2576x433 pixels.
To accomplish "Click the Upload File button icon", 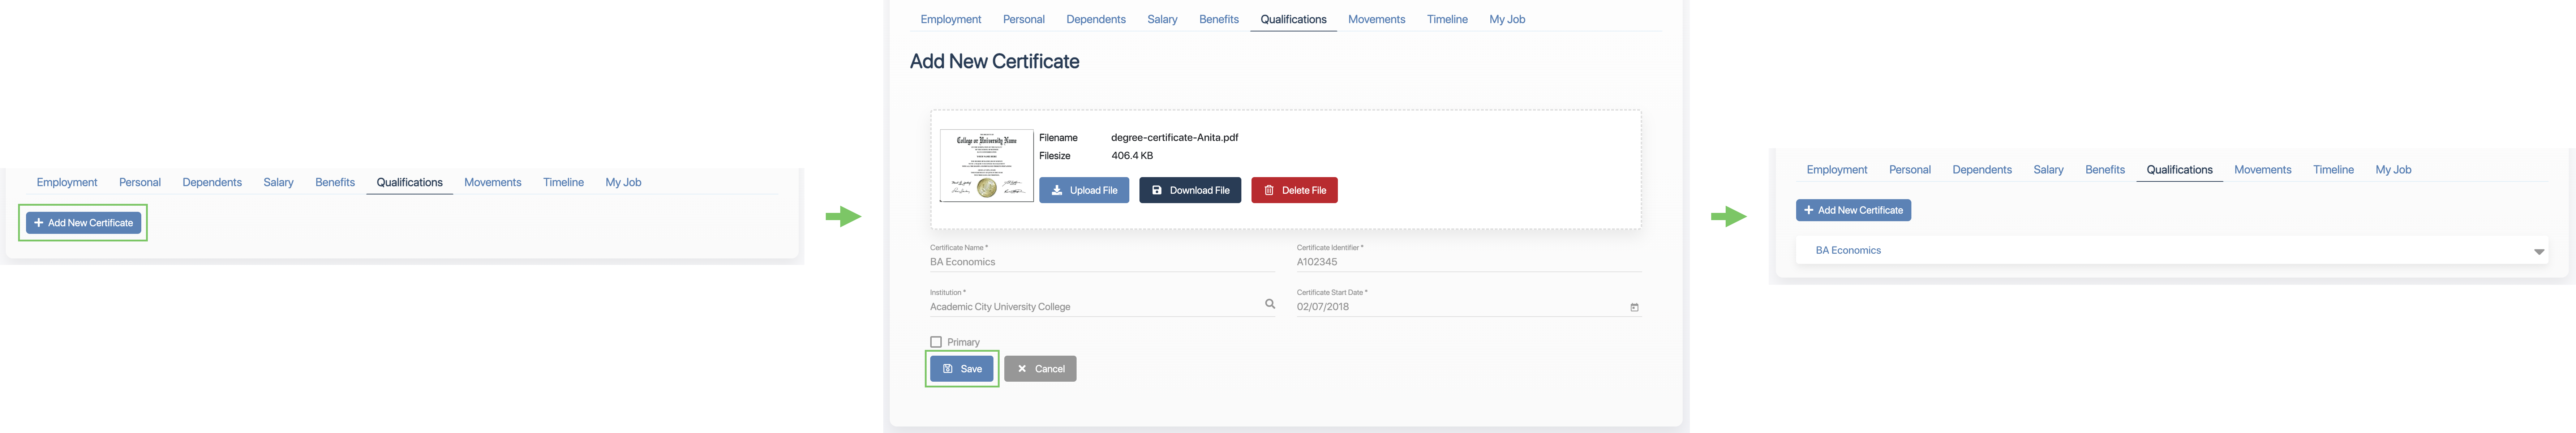I will pos(1057,190).
